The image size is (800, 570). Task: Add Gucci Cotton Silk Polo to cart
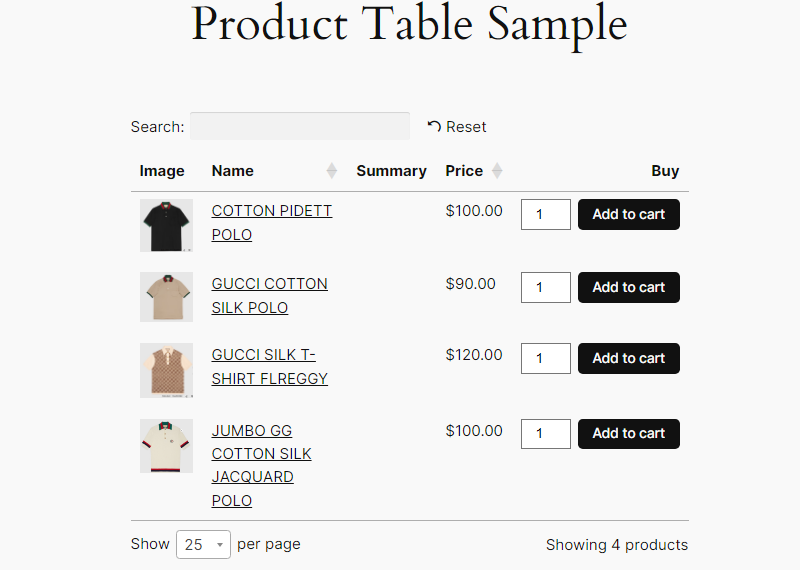(629, 287)
